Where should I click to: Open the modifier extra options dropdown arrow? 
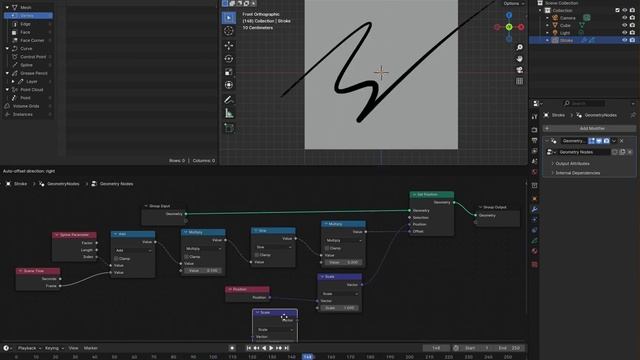coord(614,141)
